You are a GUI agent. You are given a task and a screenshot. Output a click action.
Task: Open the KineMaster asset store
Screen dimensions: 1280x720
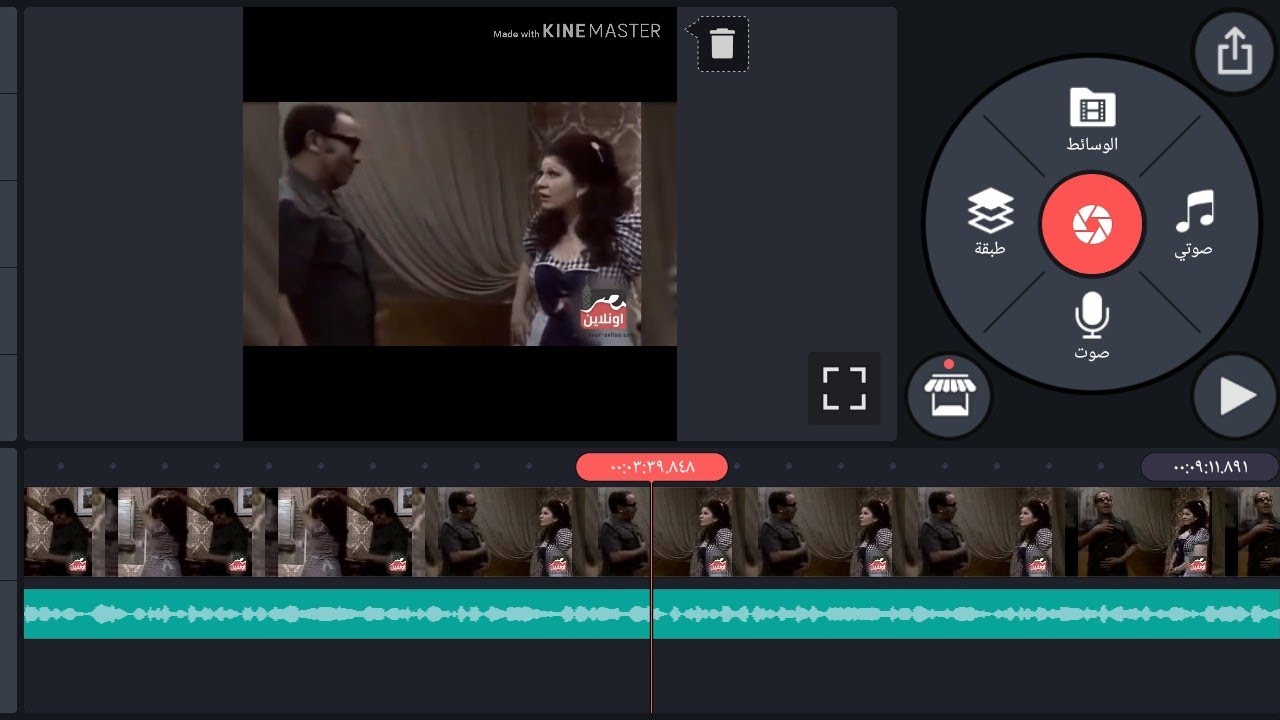[x=948, y=396]
